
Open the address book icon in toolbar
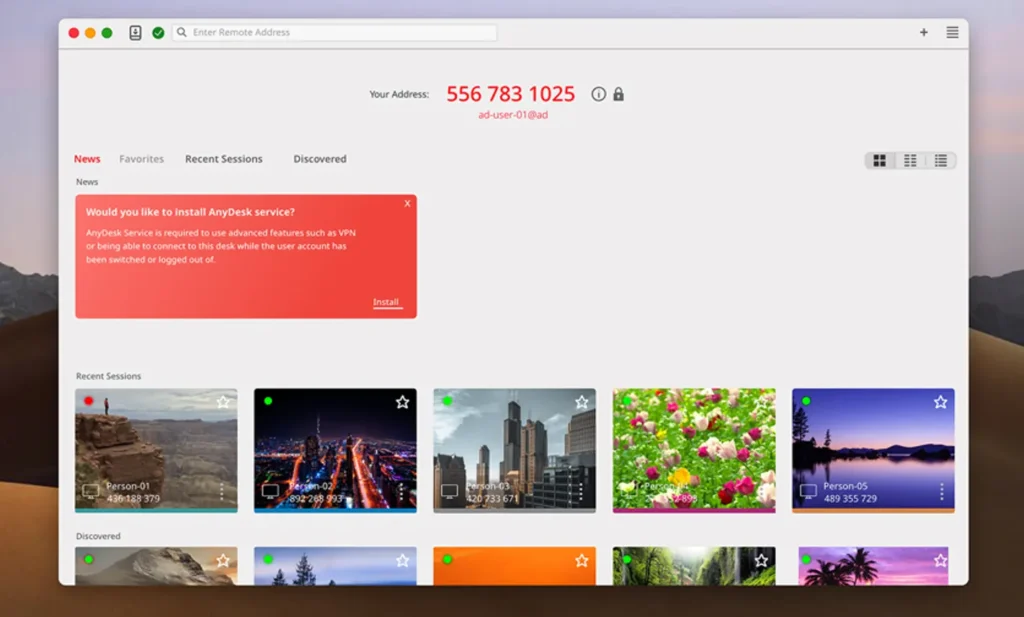(x=135, y=33)
